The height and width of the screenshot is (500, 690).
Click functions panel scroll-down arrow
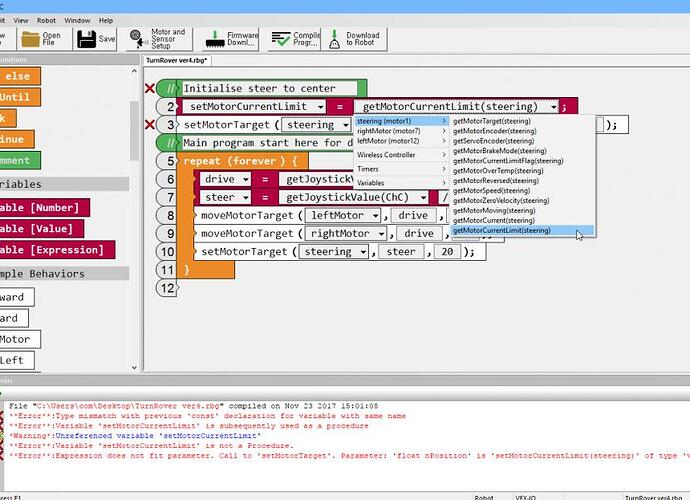tap(134, 368)
